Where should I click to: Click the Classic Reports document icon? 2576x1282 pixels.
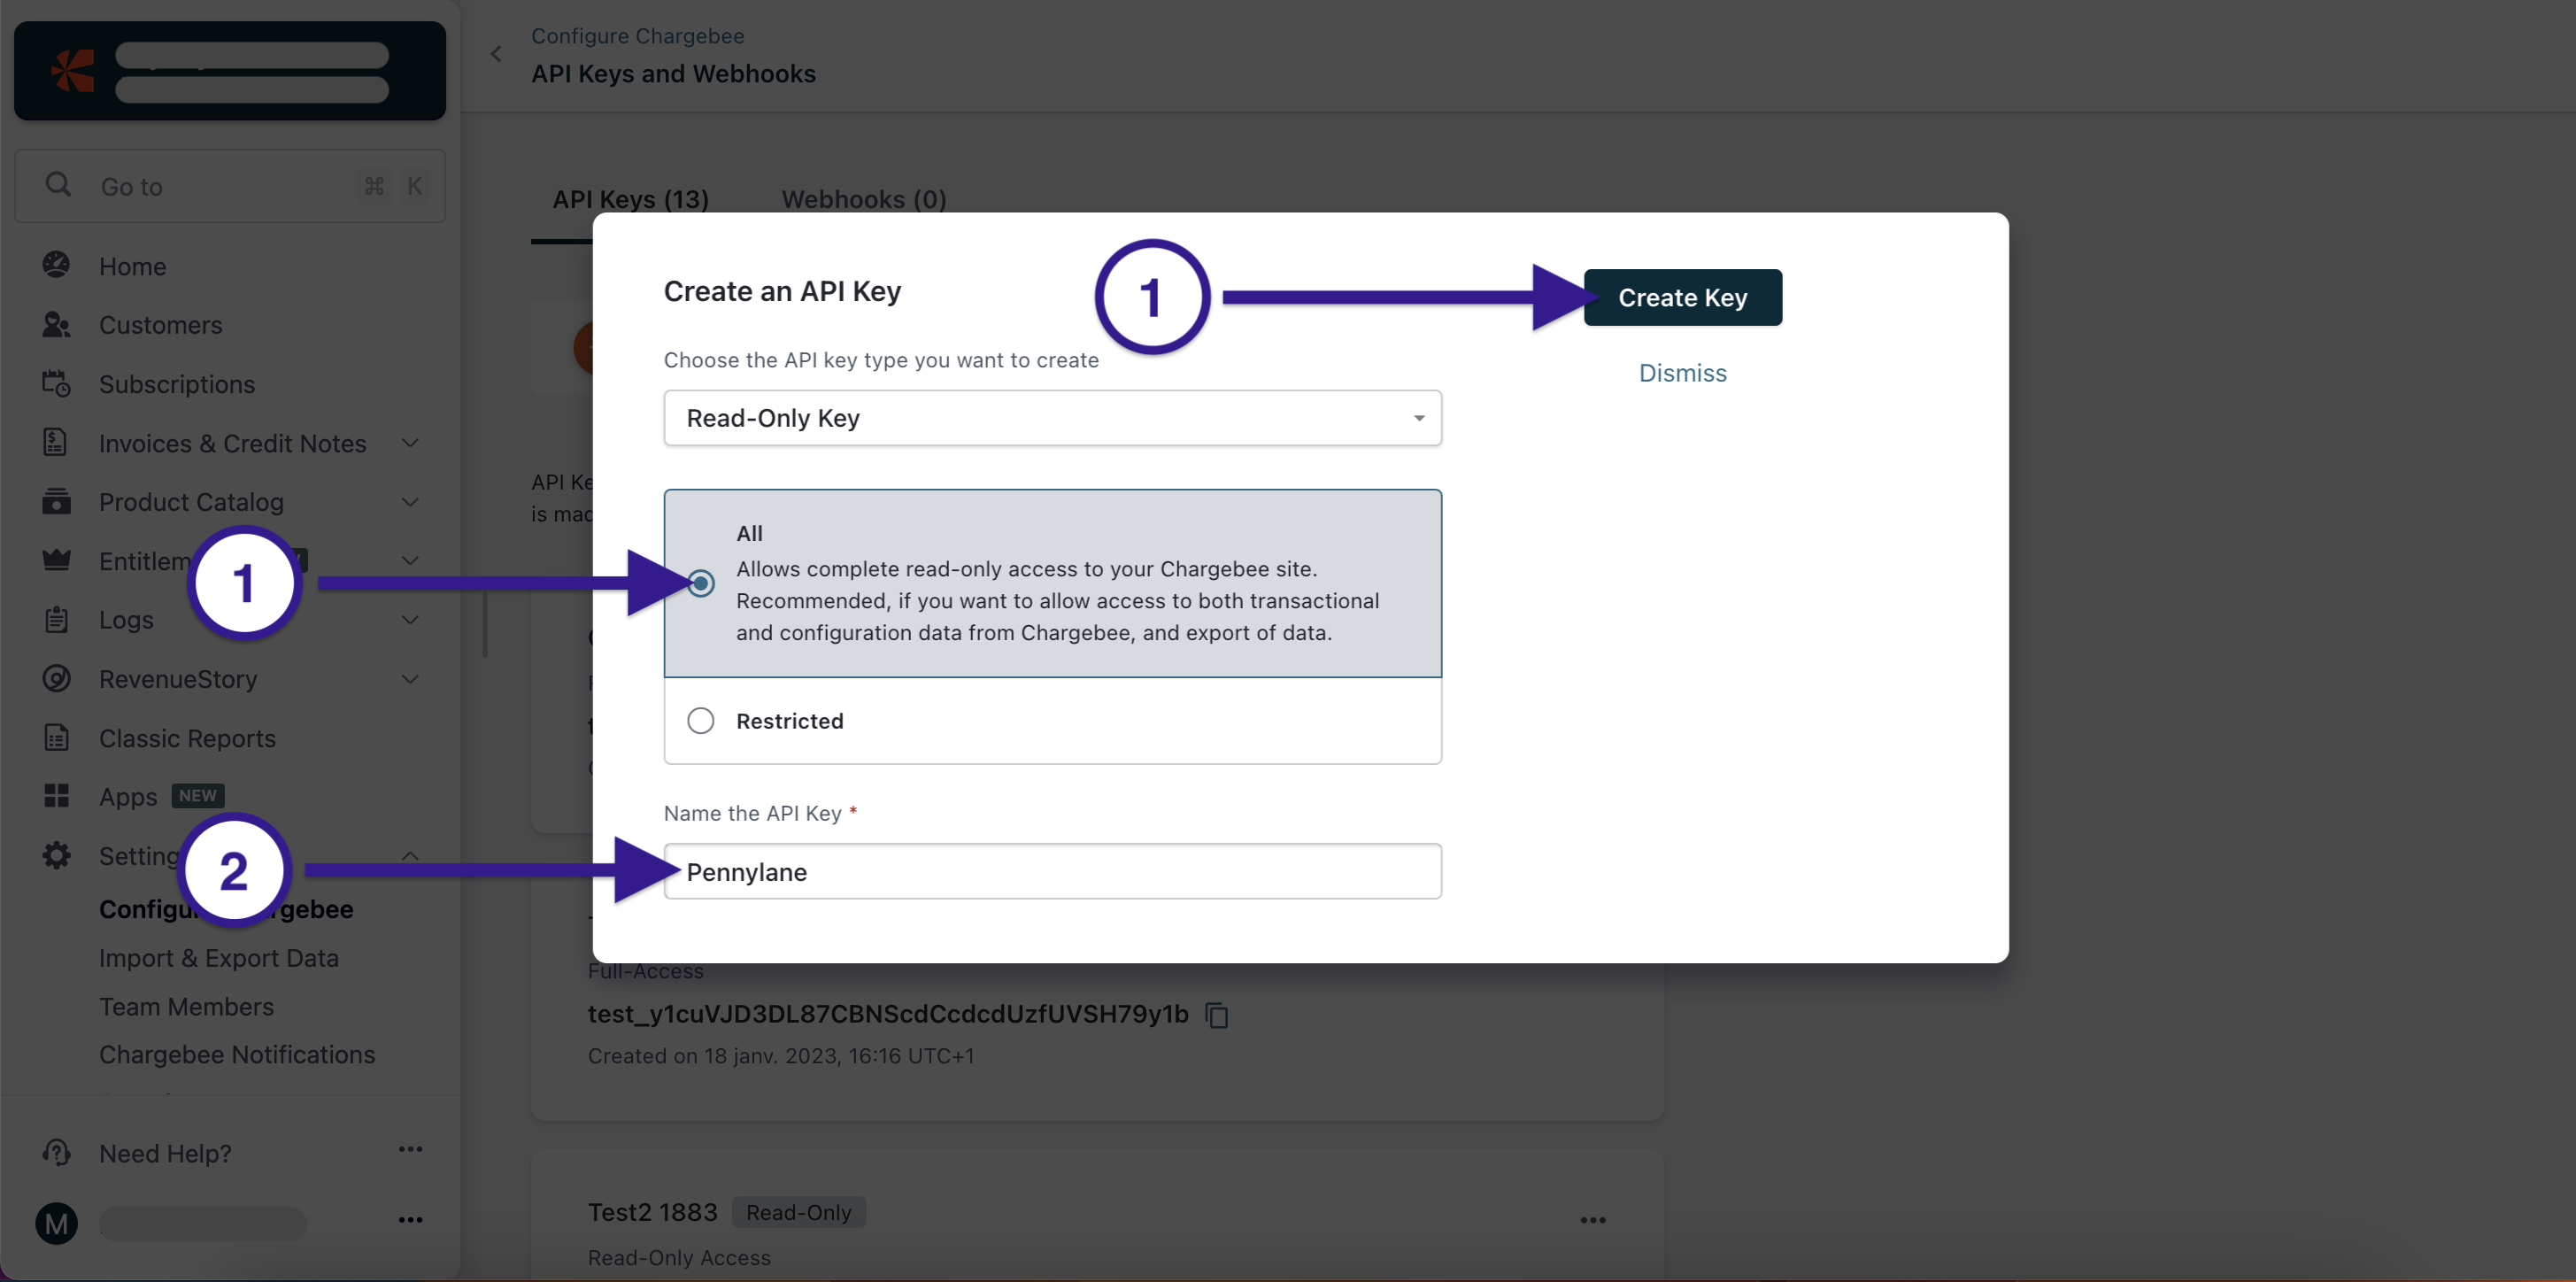[56, 737]
